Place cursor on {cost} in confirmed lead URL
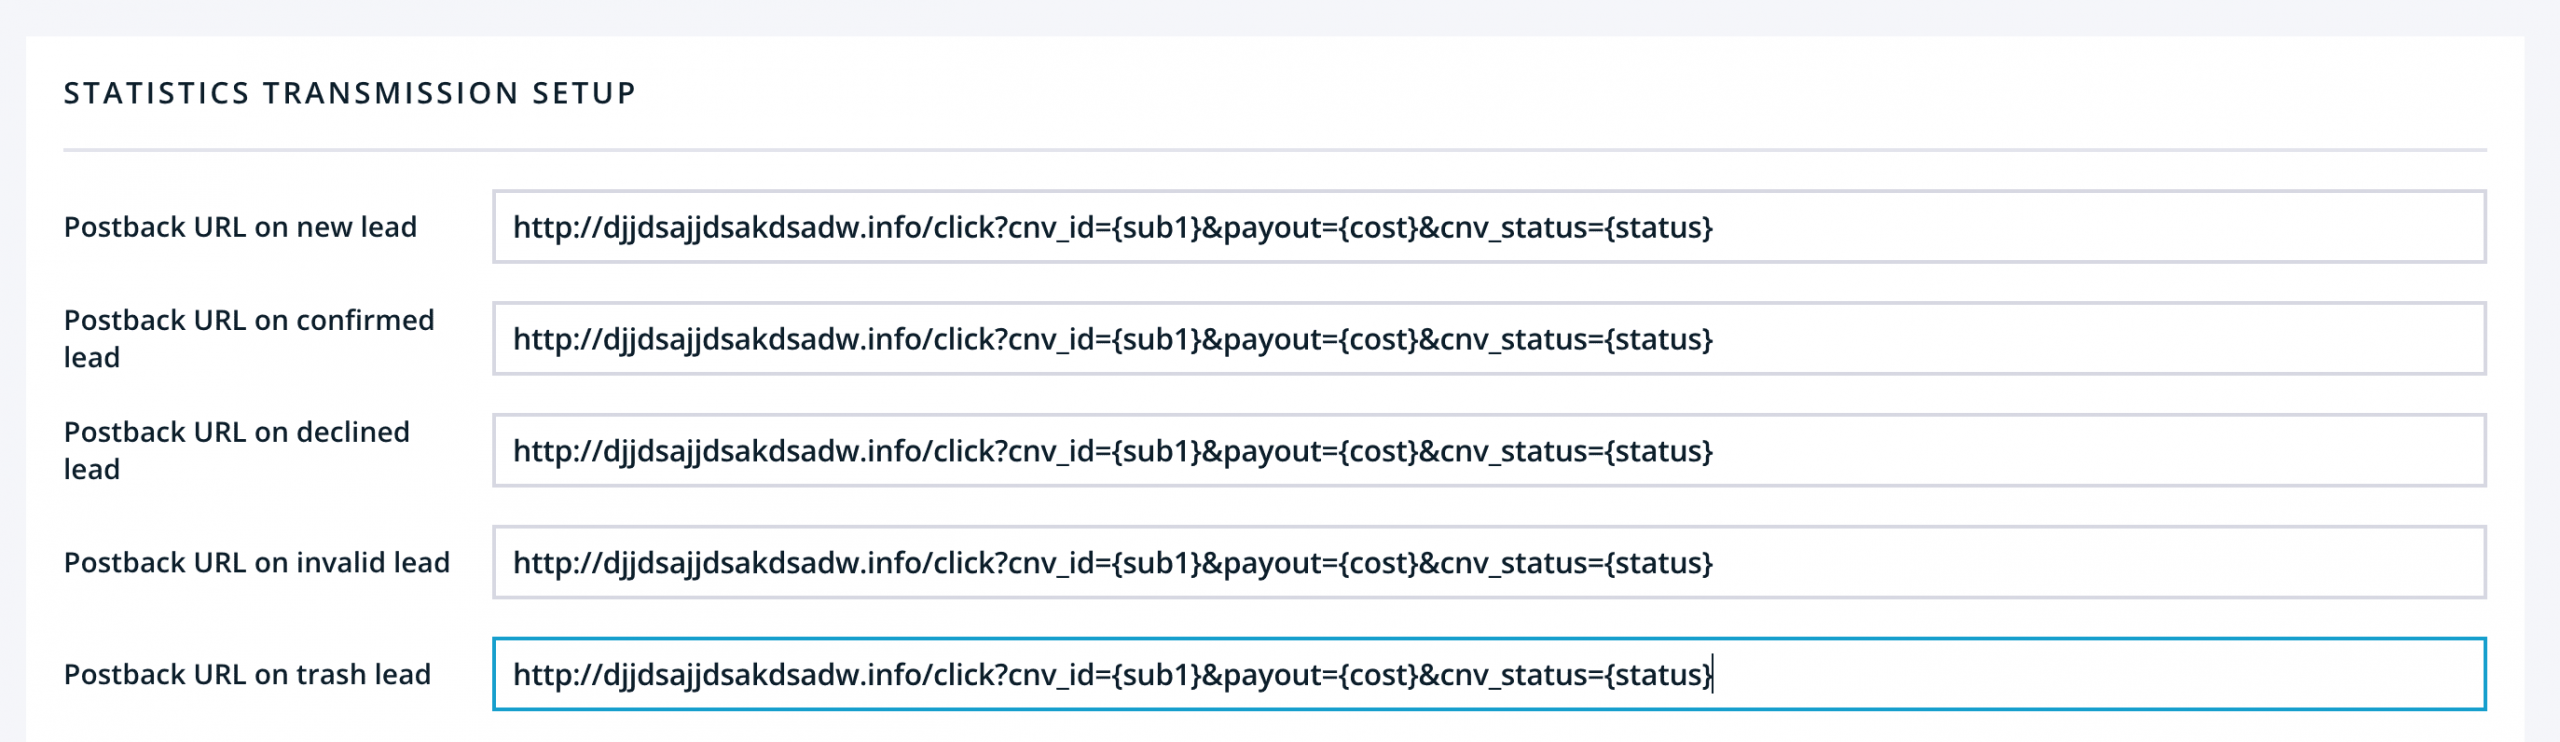Screen dimensions: 2560x742 click(1378, 340)
